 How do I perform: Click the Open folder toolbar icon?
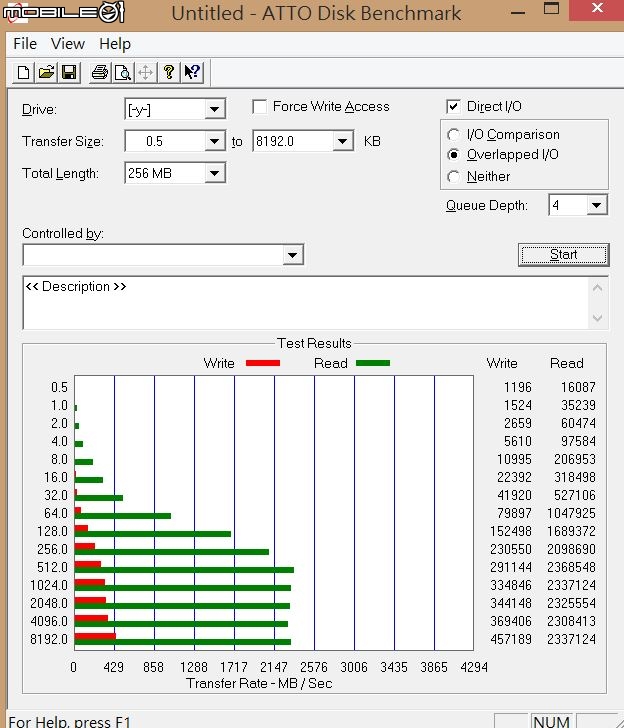click(x=46, y=72)
